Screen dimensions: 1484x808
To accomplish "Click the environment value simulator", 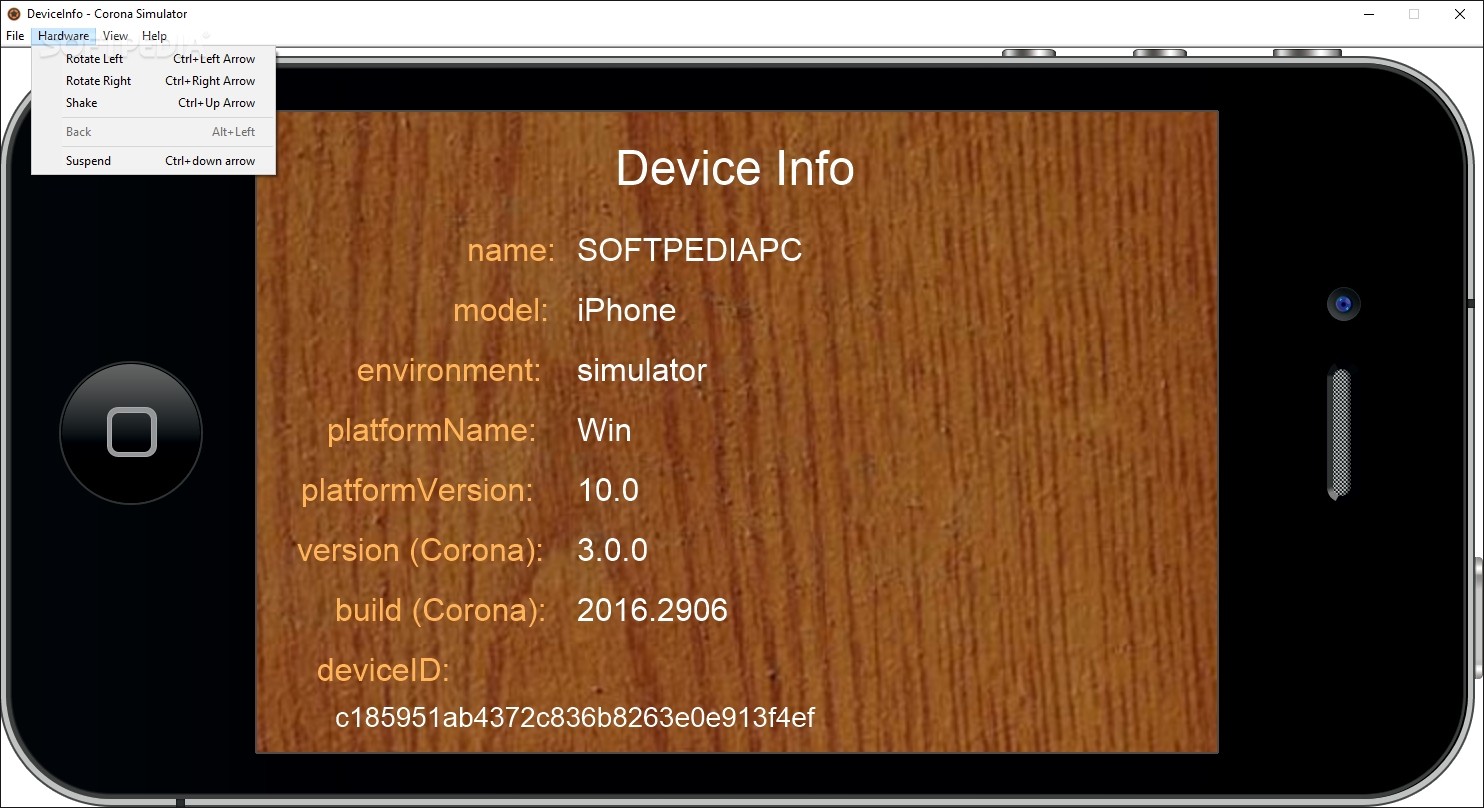I will (642, 370).
